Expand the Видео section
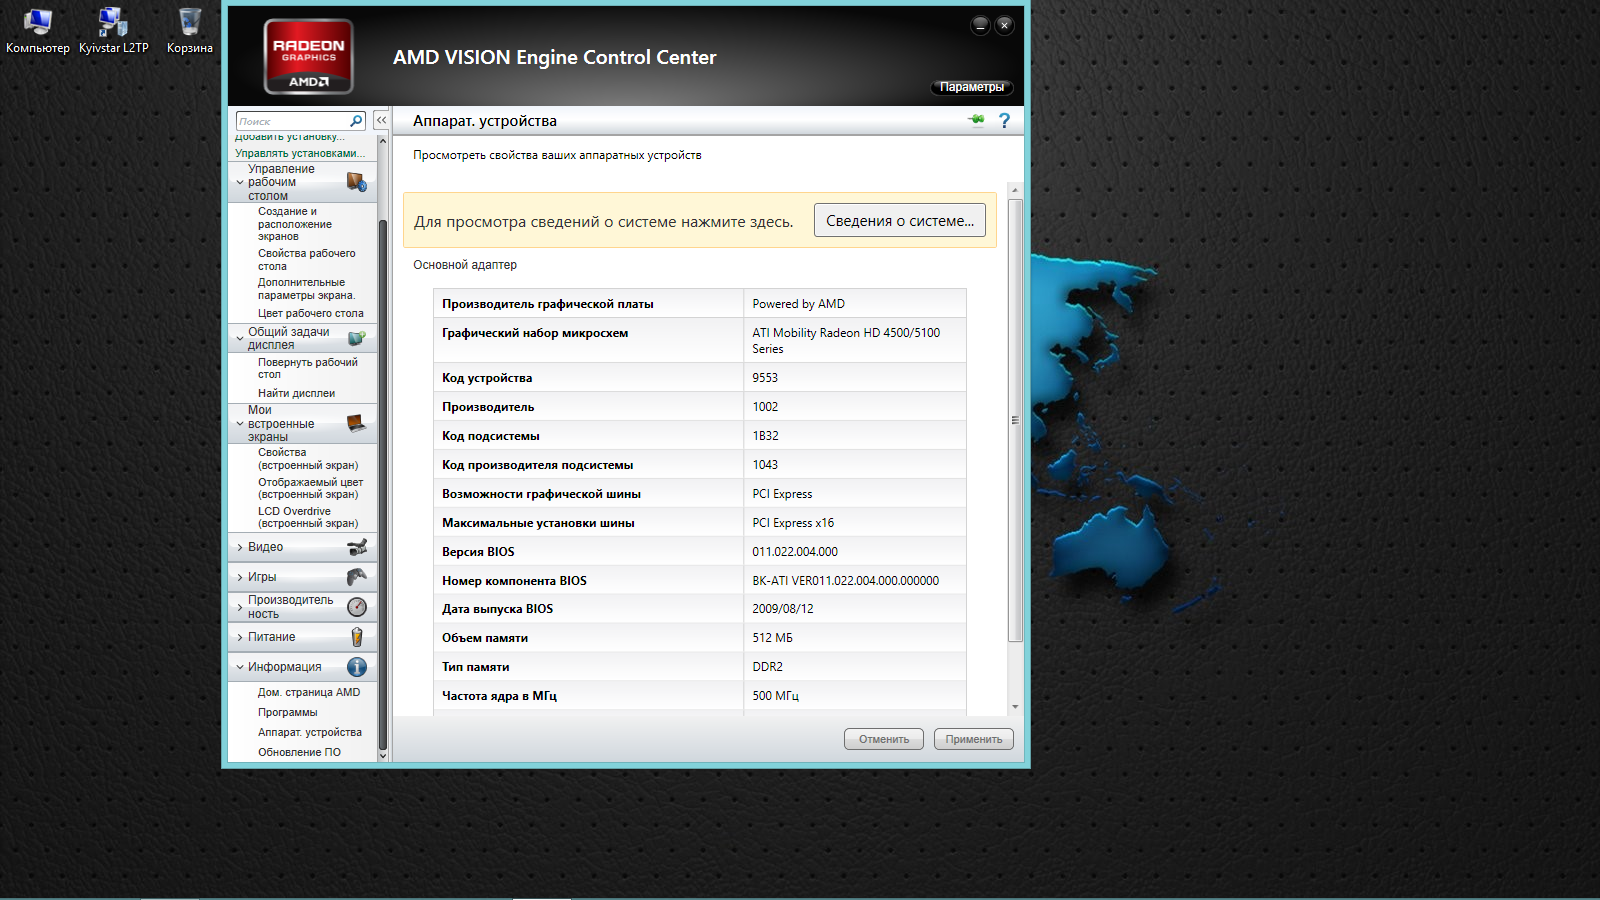This screenshot has height=900, width=1600. pos(265,547)
